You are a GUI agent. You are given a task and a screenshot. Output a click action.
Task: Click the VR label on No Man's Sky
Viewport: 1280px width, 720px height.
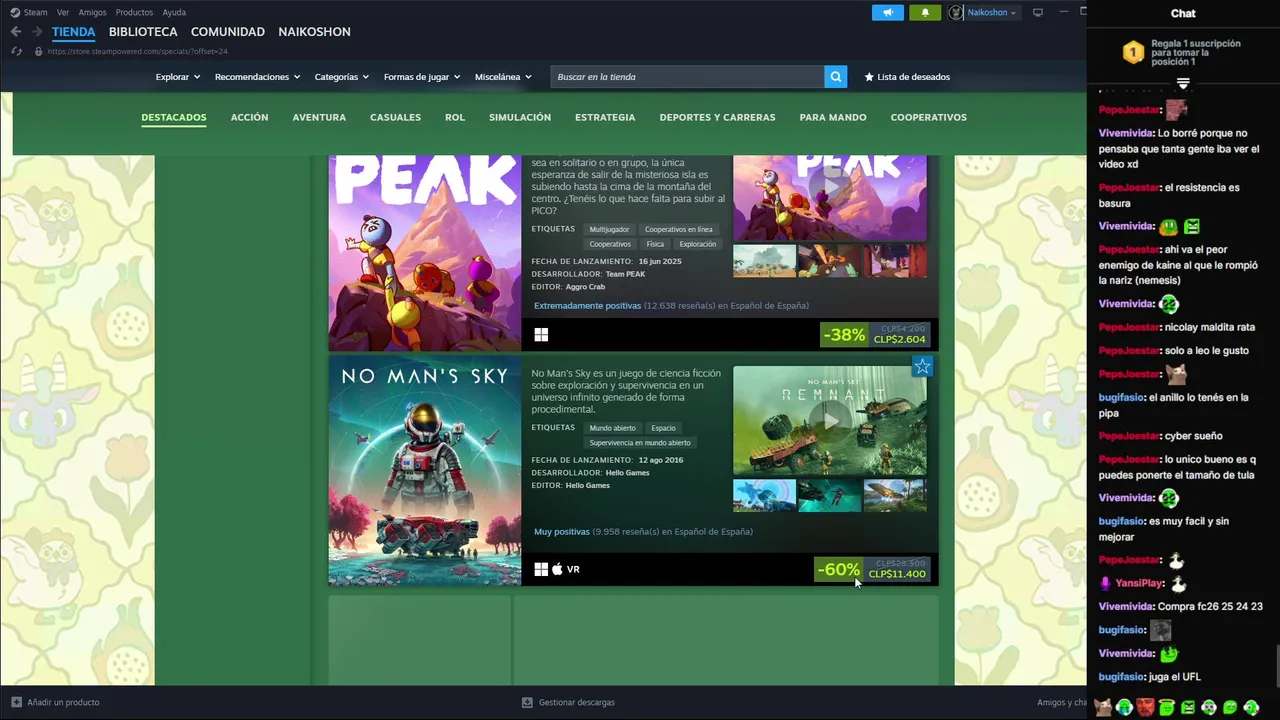[x=573, y=569]
